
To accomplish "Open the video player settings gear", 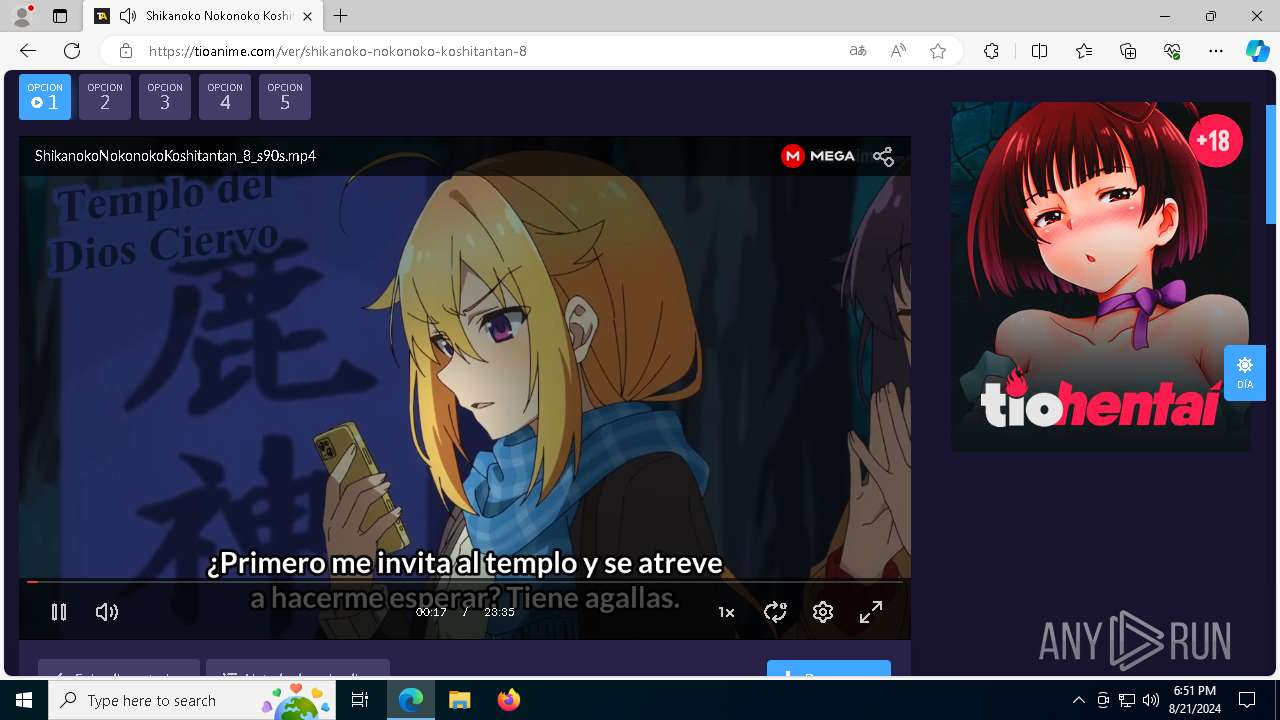I will tap(823, 612).
